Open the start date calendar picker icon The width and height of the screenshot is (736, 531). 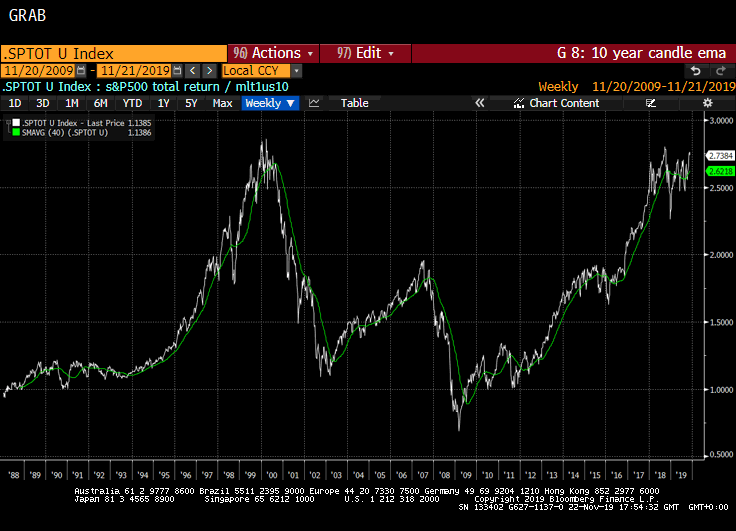coord(81,71)
